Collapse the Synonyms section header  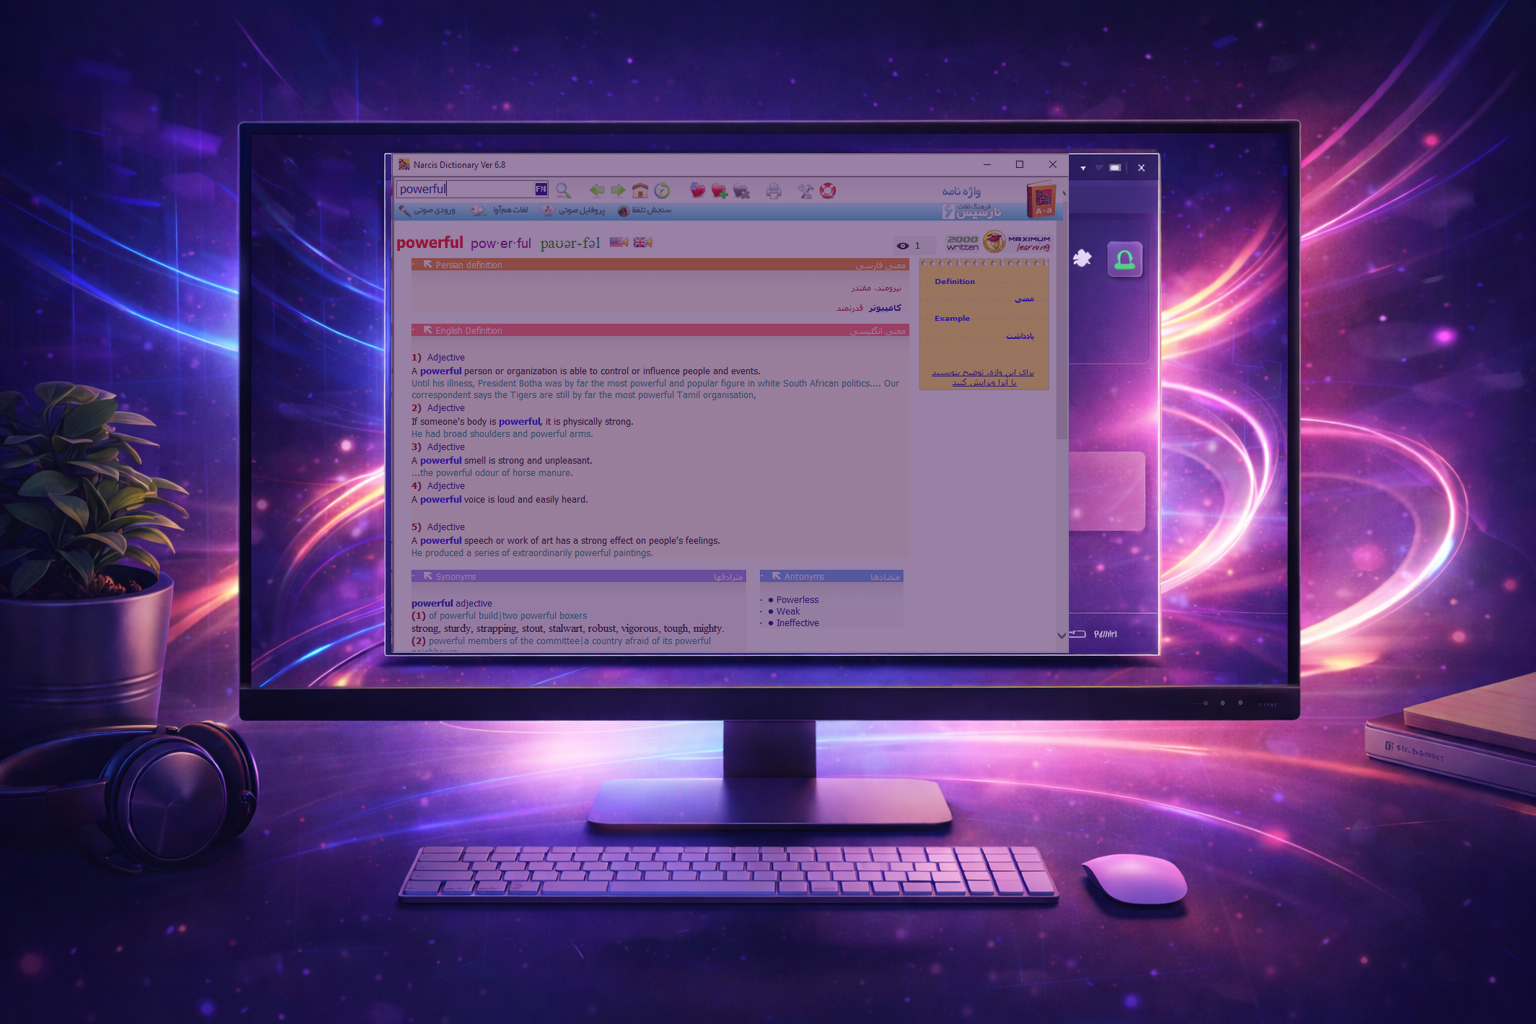(x=428, y=576)
